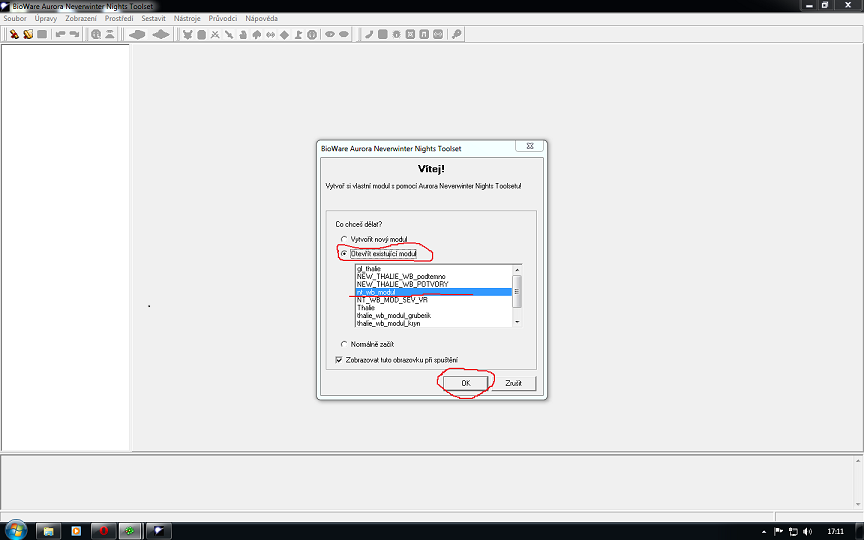The width and height of the screenshot is (864, 540).
Task: Click the undo arrow toolbar icon
Action: pyautogui.click(x=60, y=34)
